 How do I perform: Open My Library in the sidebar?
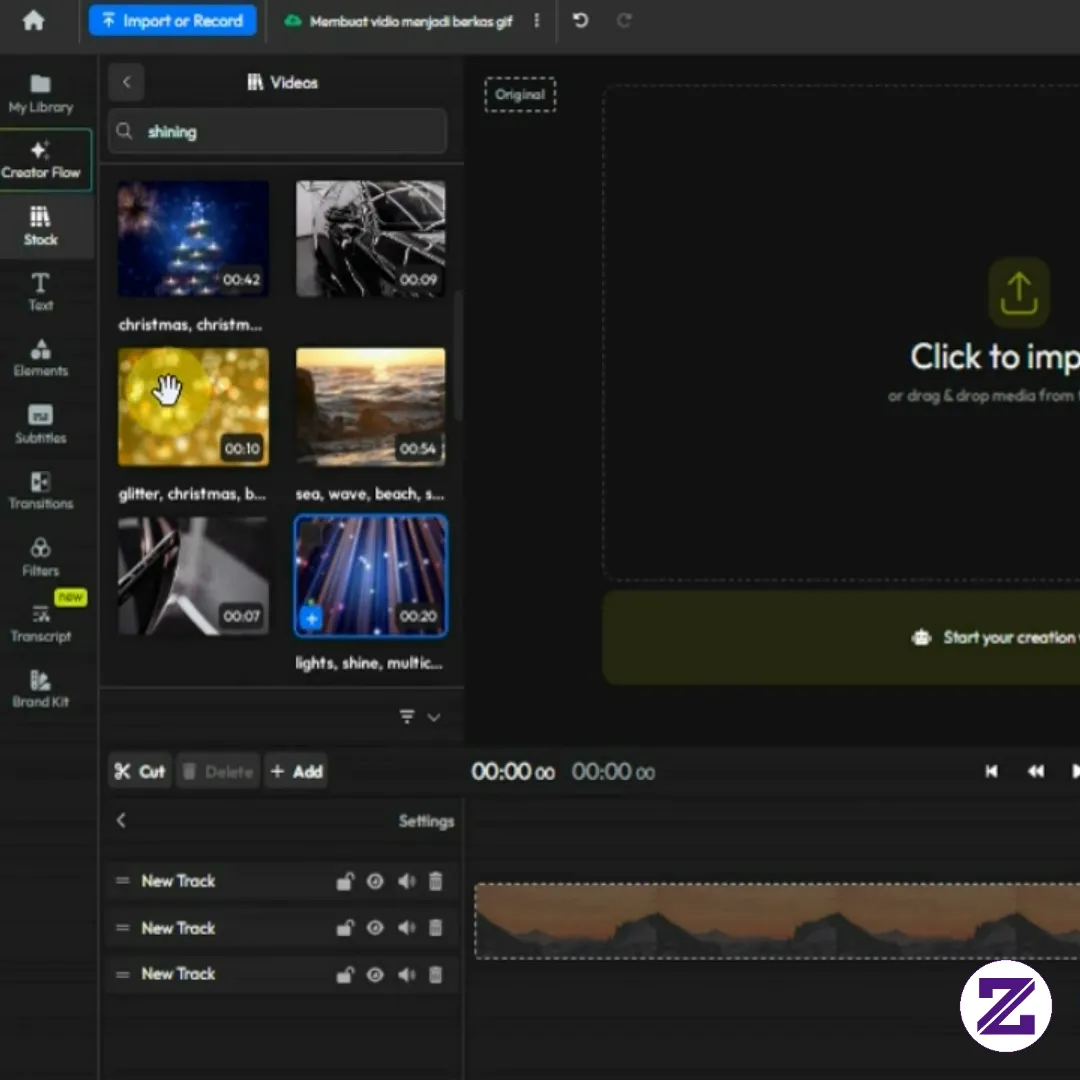(x=41, y=94)
